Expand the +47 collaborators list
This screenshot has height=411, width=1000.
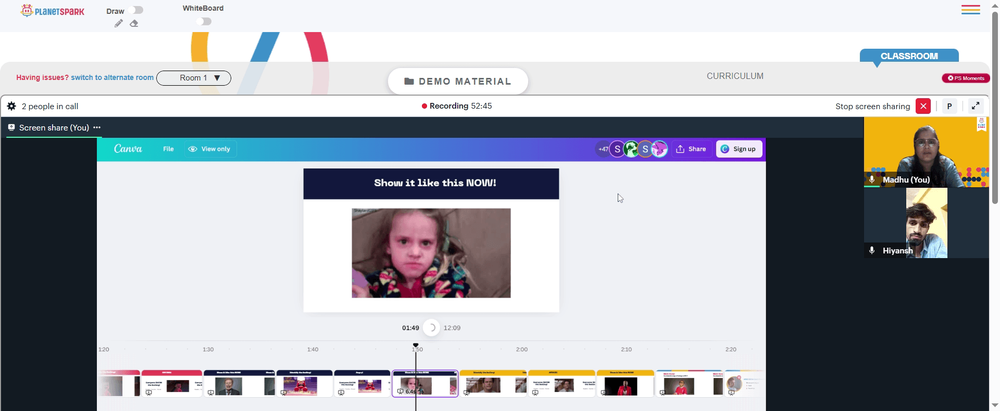click(x=603, y=149)
